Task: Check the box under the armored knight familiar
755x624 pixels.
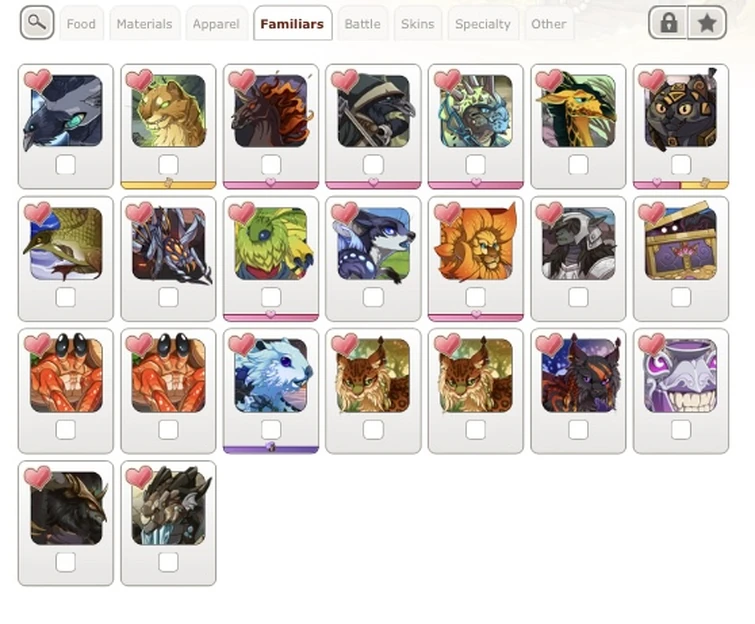Action: (578, 297)
